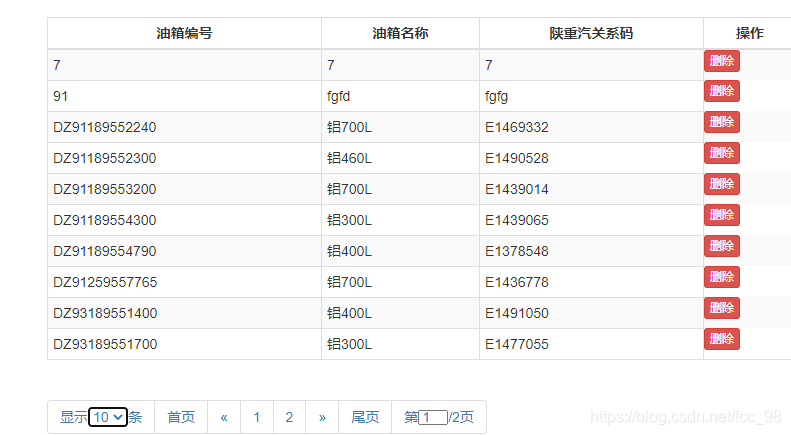Click the previous page « arrow
The image size is (791, 435).
point(224,417)
